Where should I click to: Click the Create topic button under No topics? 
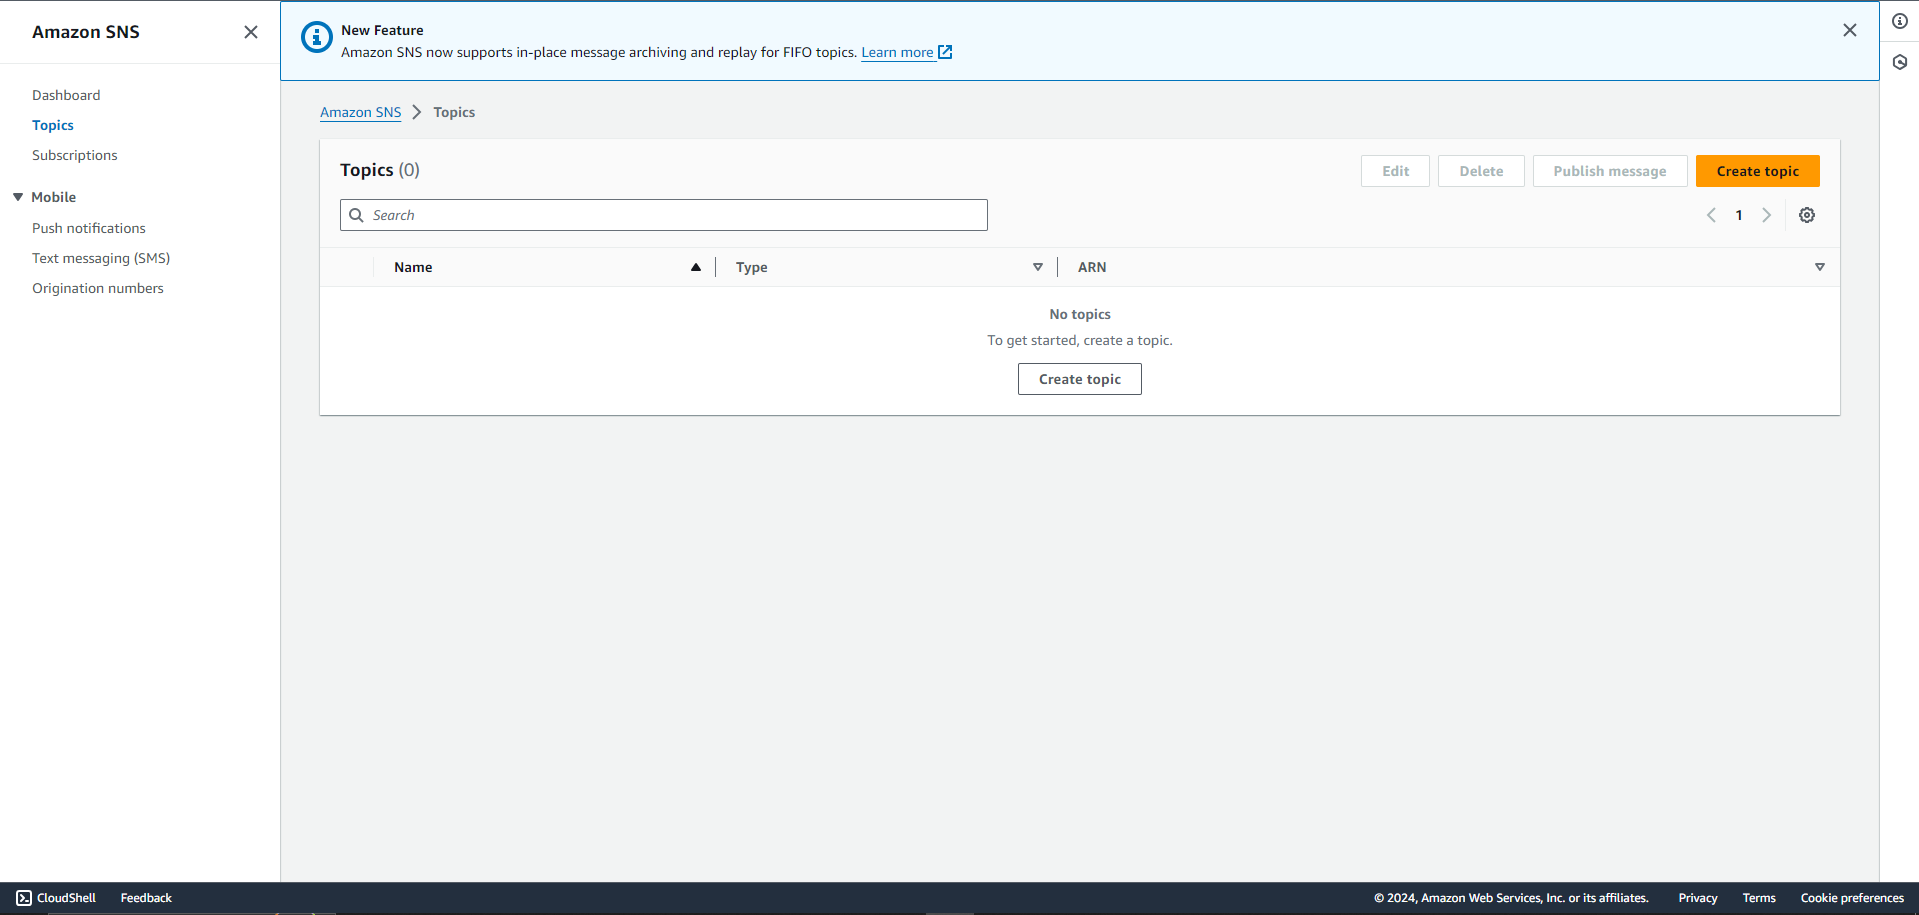point(1080,379)
